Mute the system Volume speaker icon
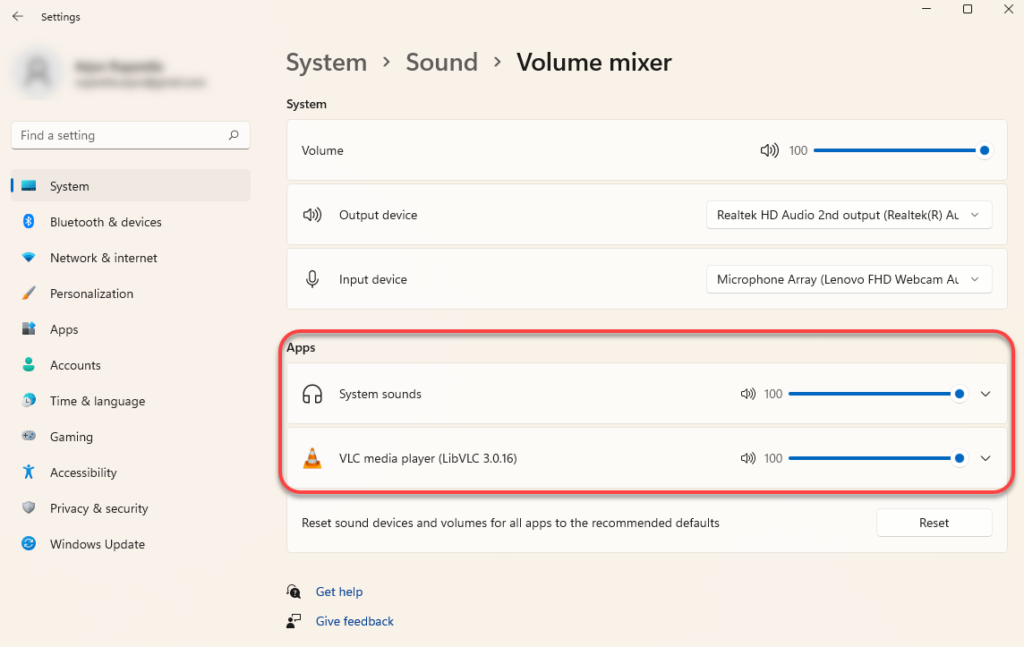 coord(769,150)
